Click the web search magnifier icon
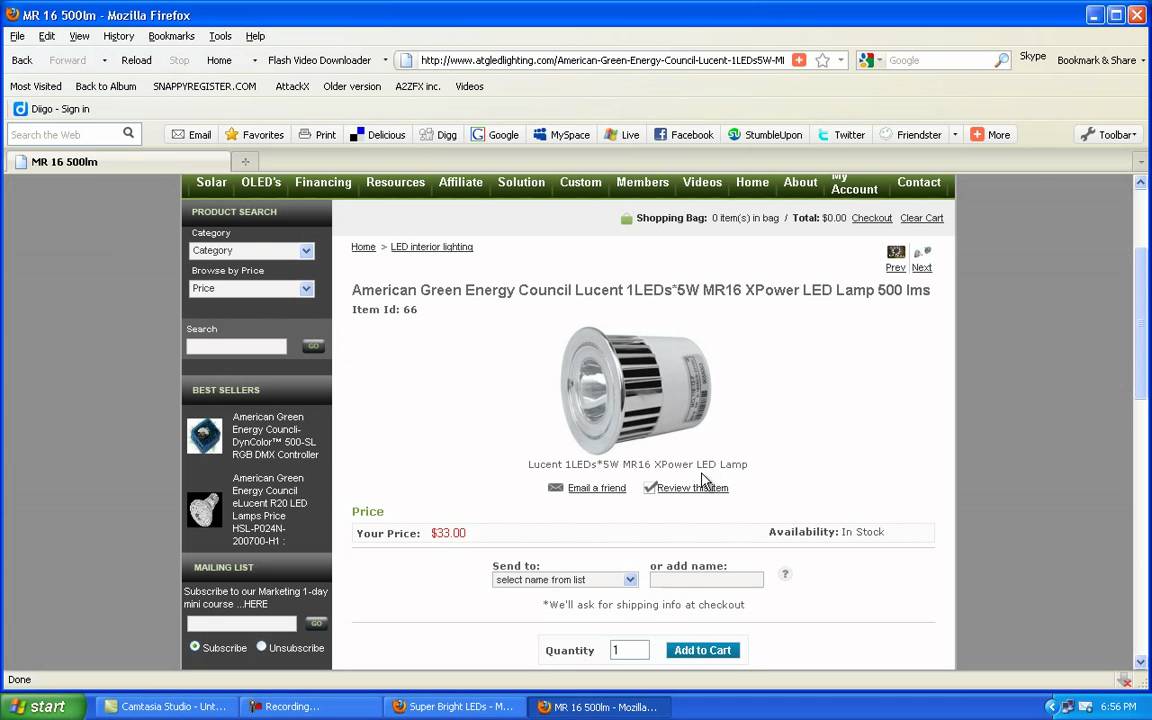This screenshot has height=720, width=1152. click(x=129, y=133)
